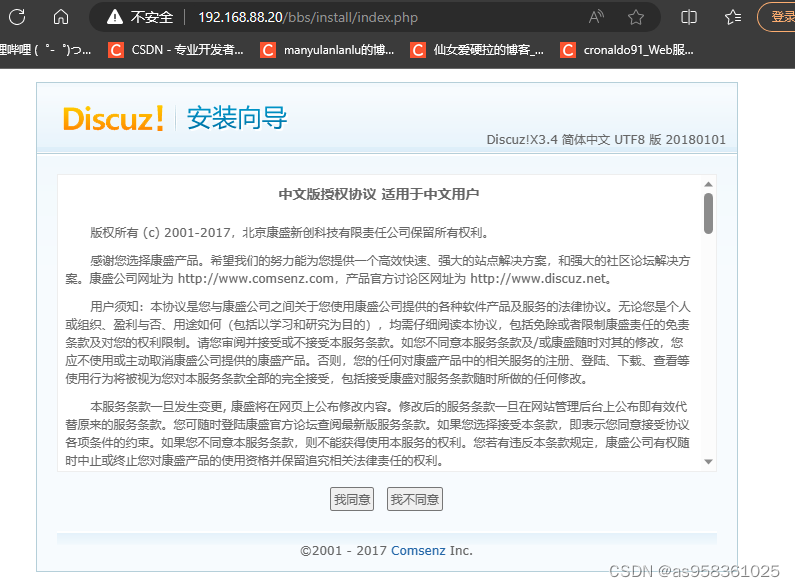Open the favorites list icon
Viewport: 795px width, 587px height.
coord(733,17)
